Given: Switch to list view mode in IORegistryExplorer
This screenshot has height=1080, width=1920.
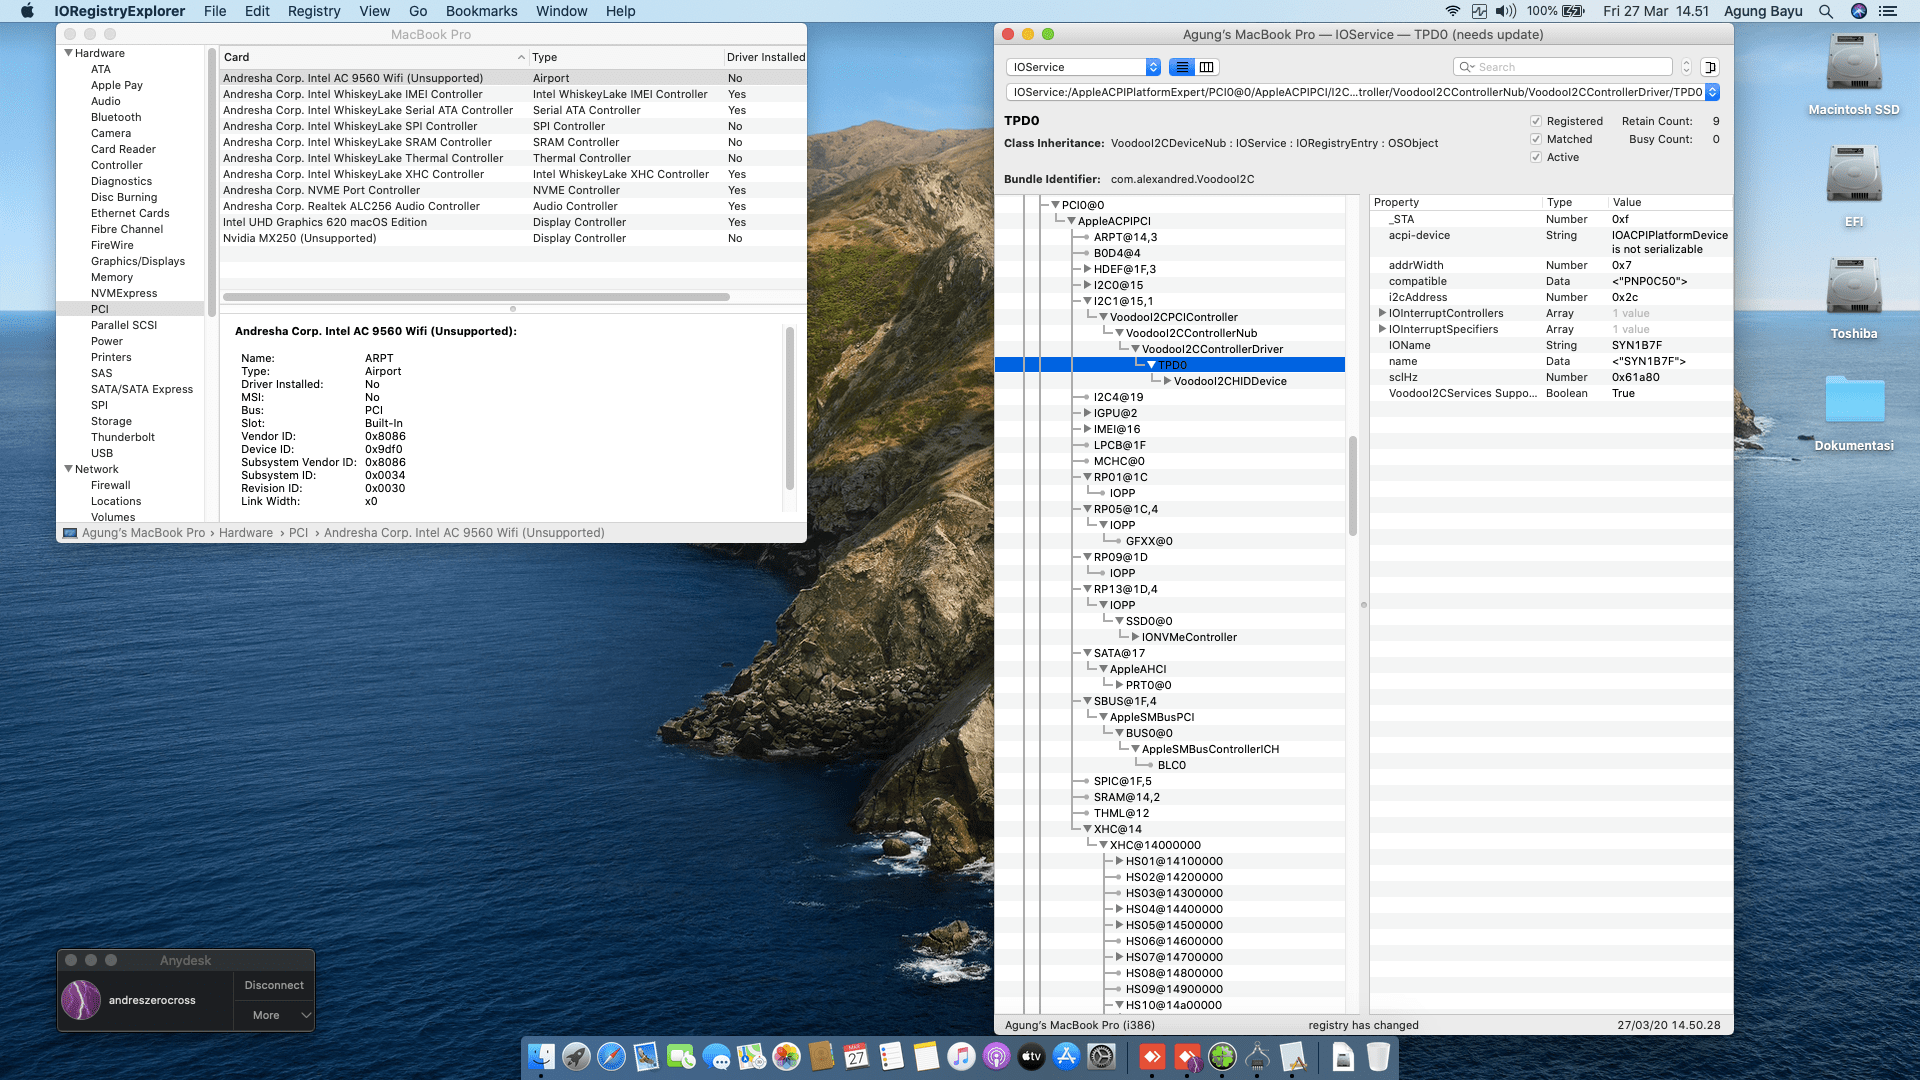Looking at the screenshot, I should tap(1182, 67).
